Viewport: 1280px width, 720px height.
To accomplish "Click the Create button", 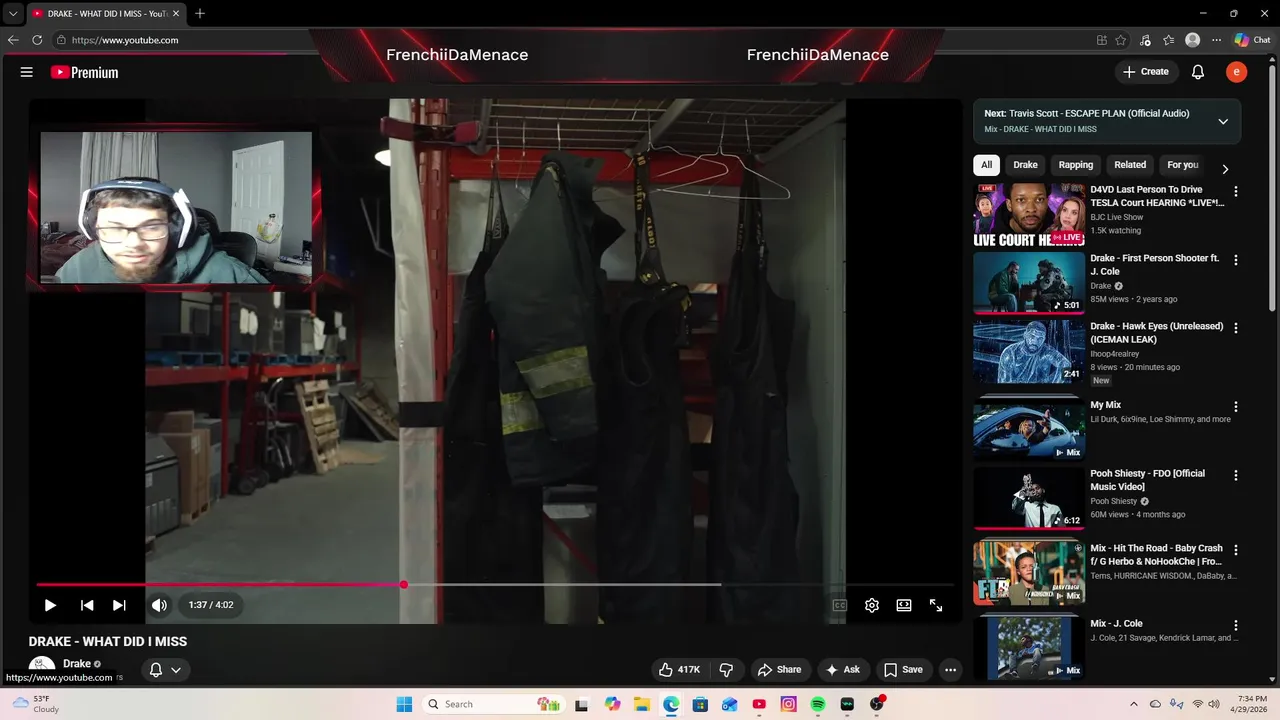I will click(1146, 72).
